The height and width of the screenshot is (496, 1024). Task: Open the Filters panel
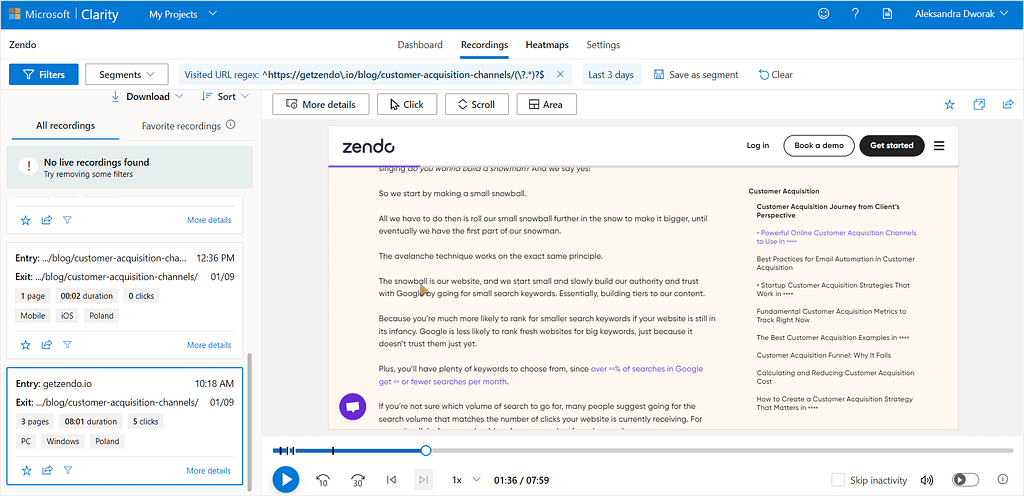click(x=44, y=74)
